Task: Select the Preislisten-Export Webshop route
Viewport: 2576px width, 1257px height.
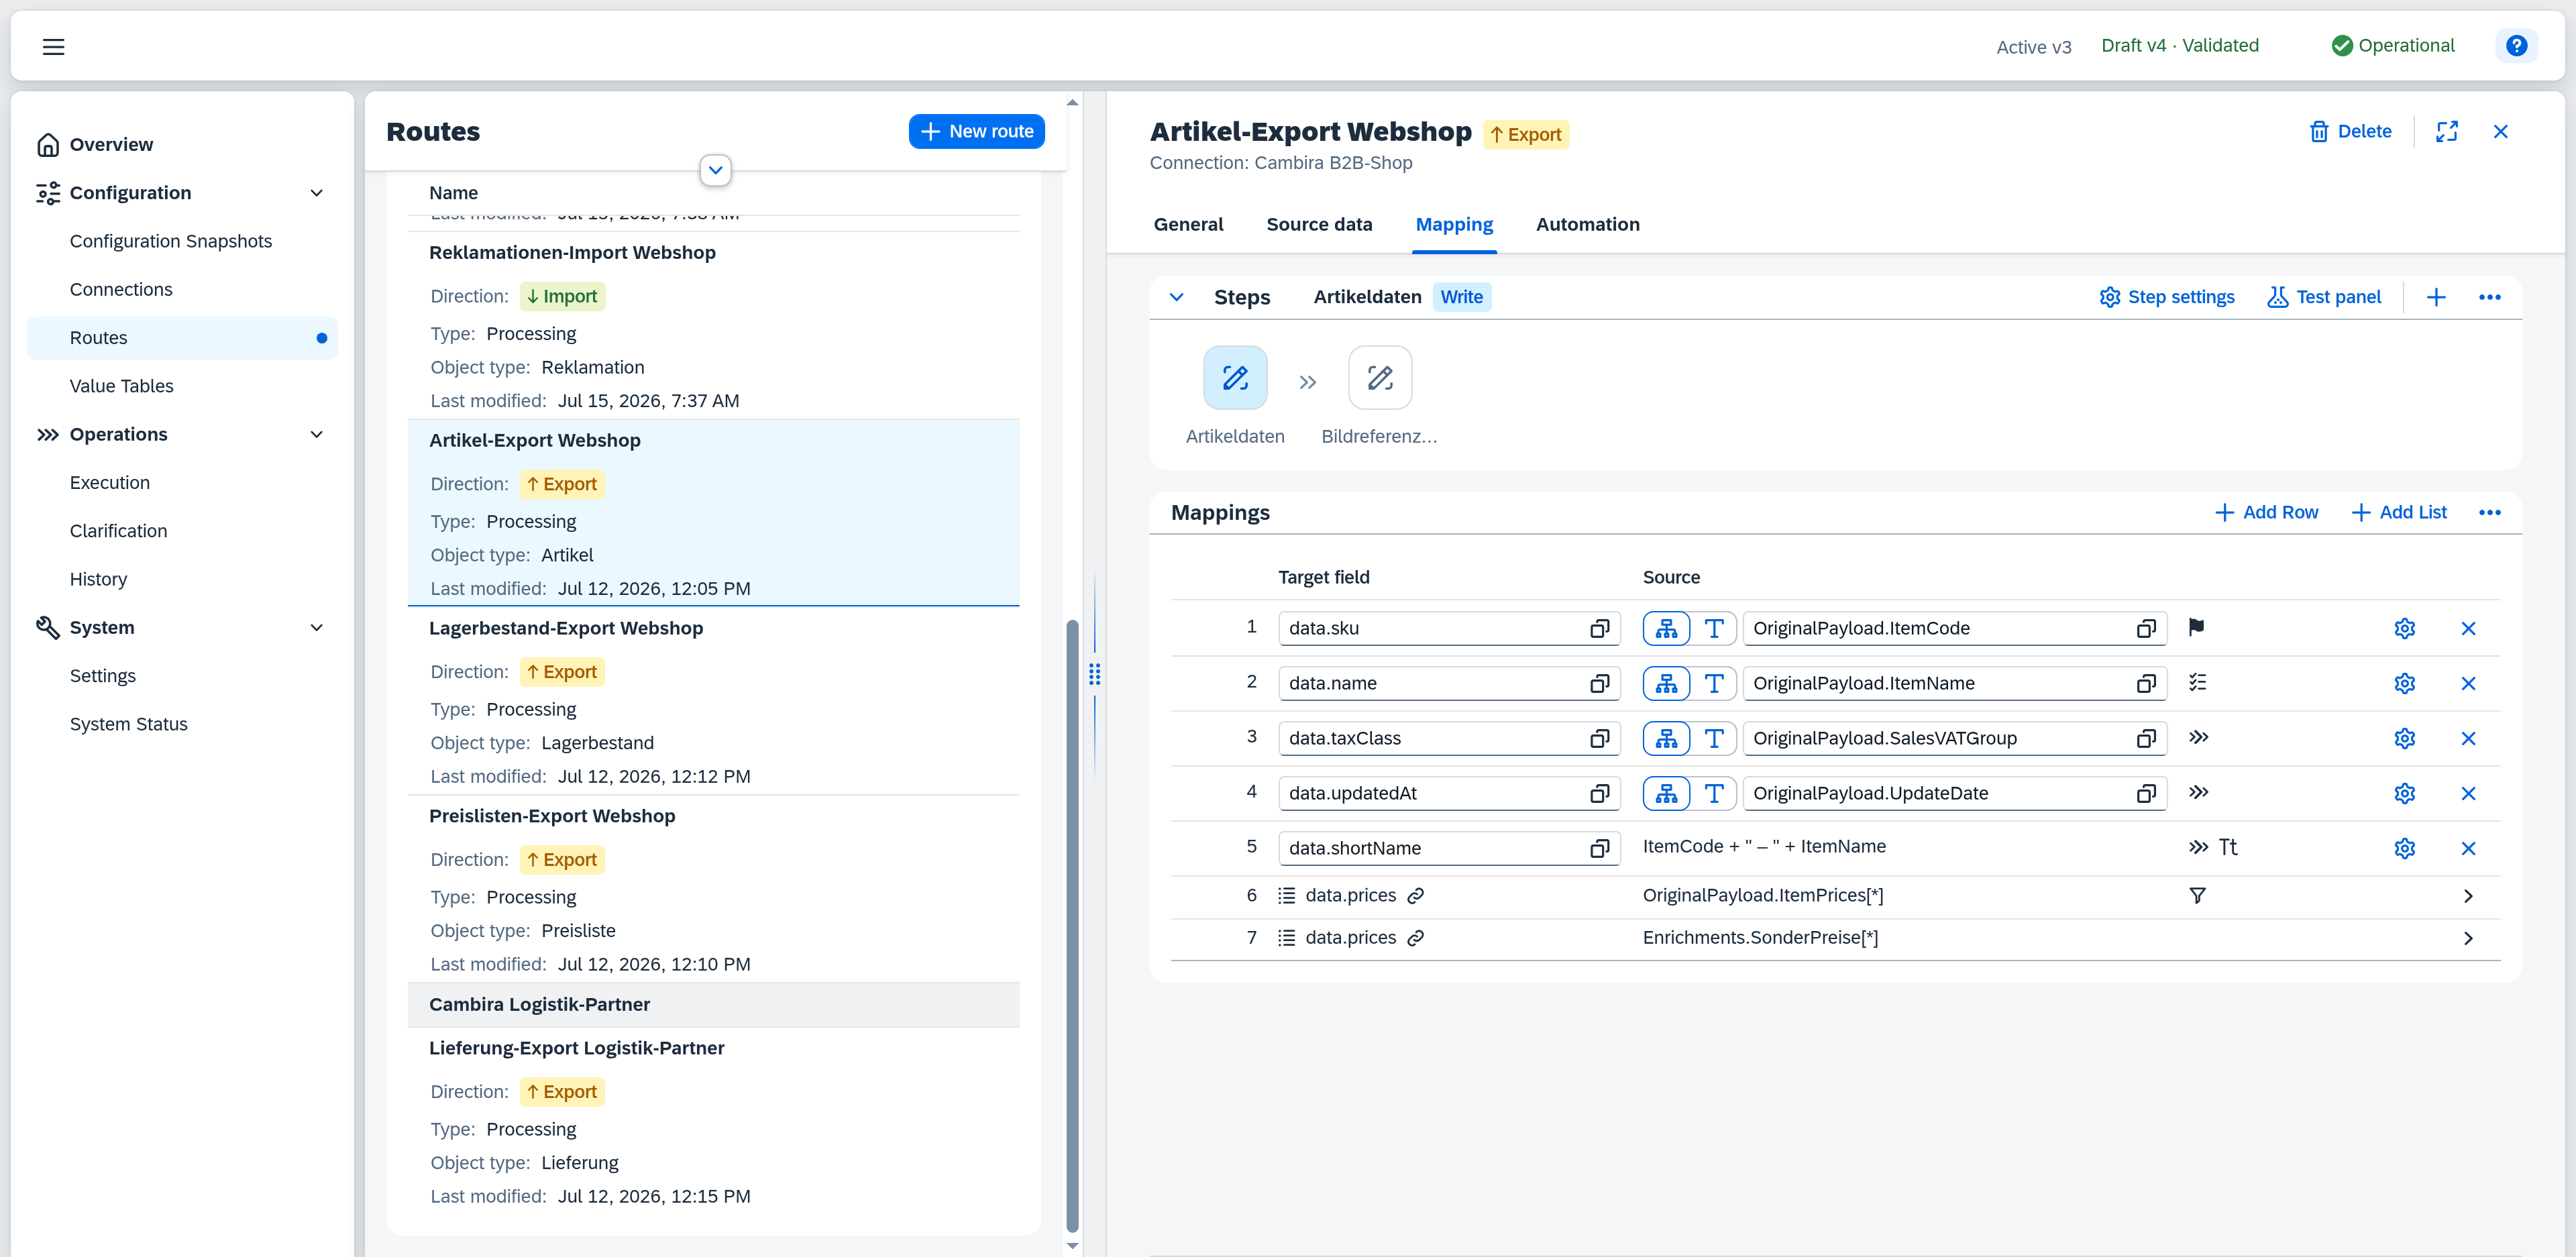Action: [713, 889]
